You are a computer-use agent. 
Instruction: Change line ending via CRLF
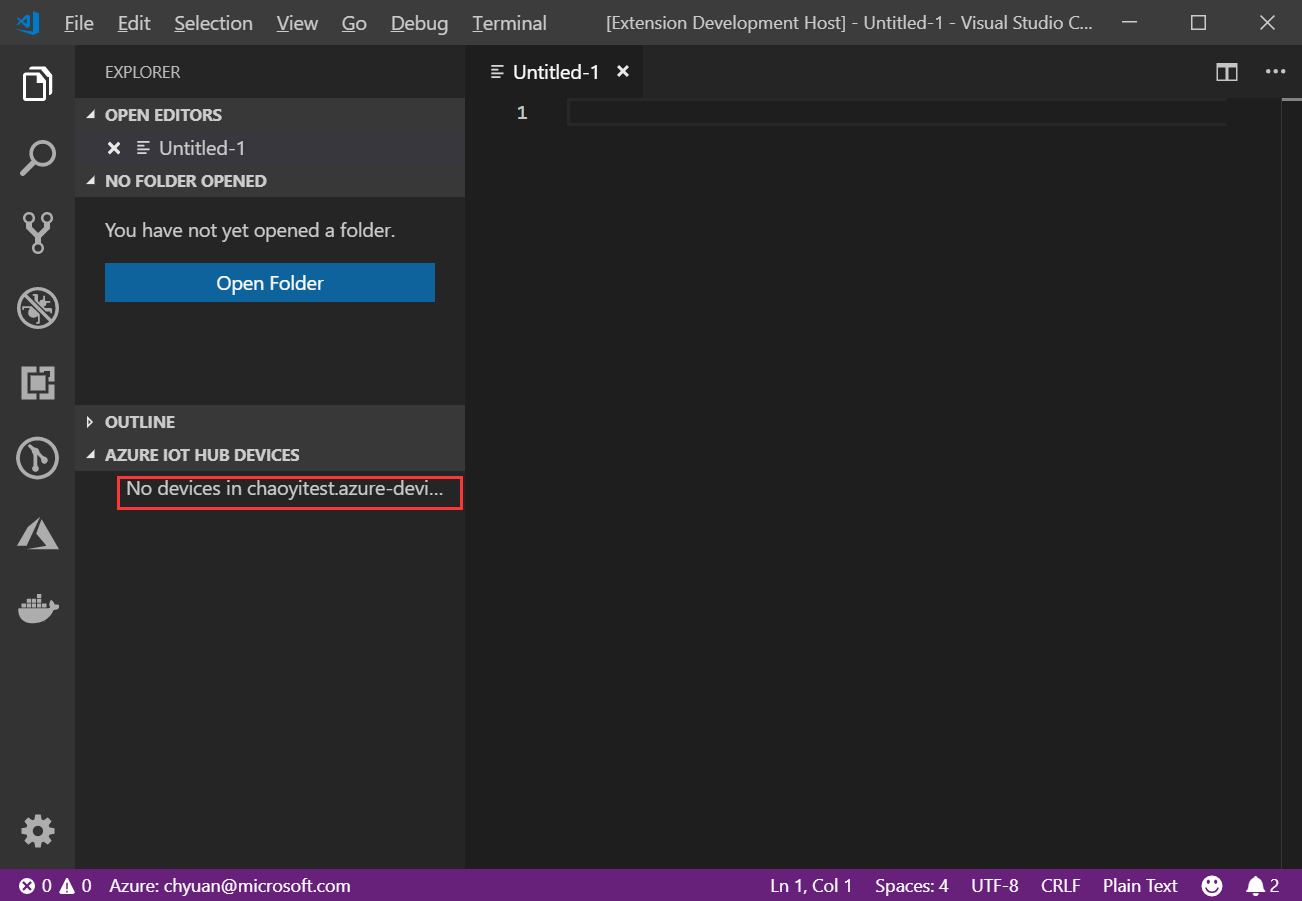tap(1060, 885)
